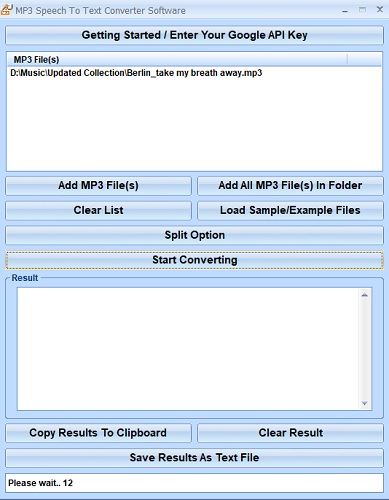This screenshot has height=500, width=389.
Task: Click the Add MP3 File(s) button
Action: click(x=98, y=186)
